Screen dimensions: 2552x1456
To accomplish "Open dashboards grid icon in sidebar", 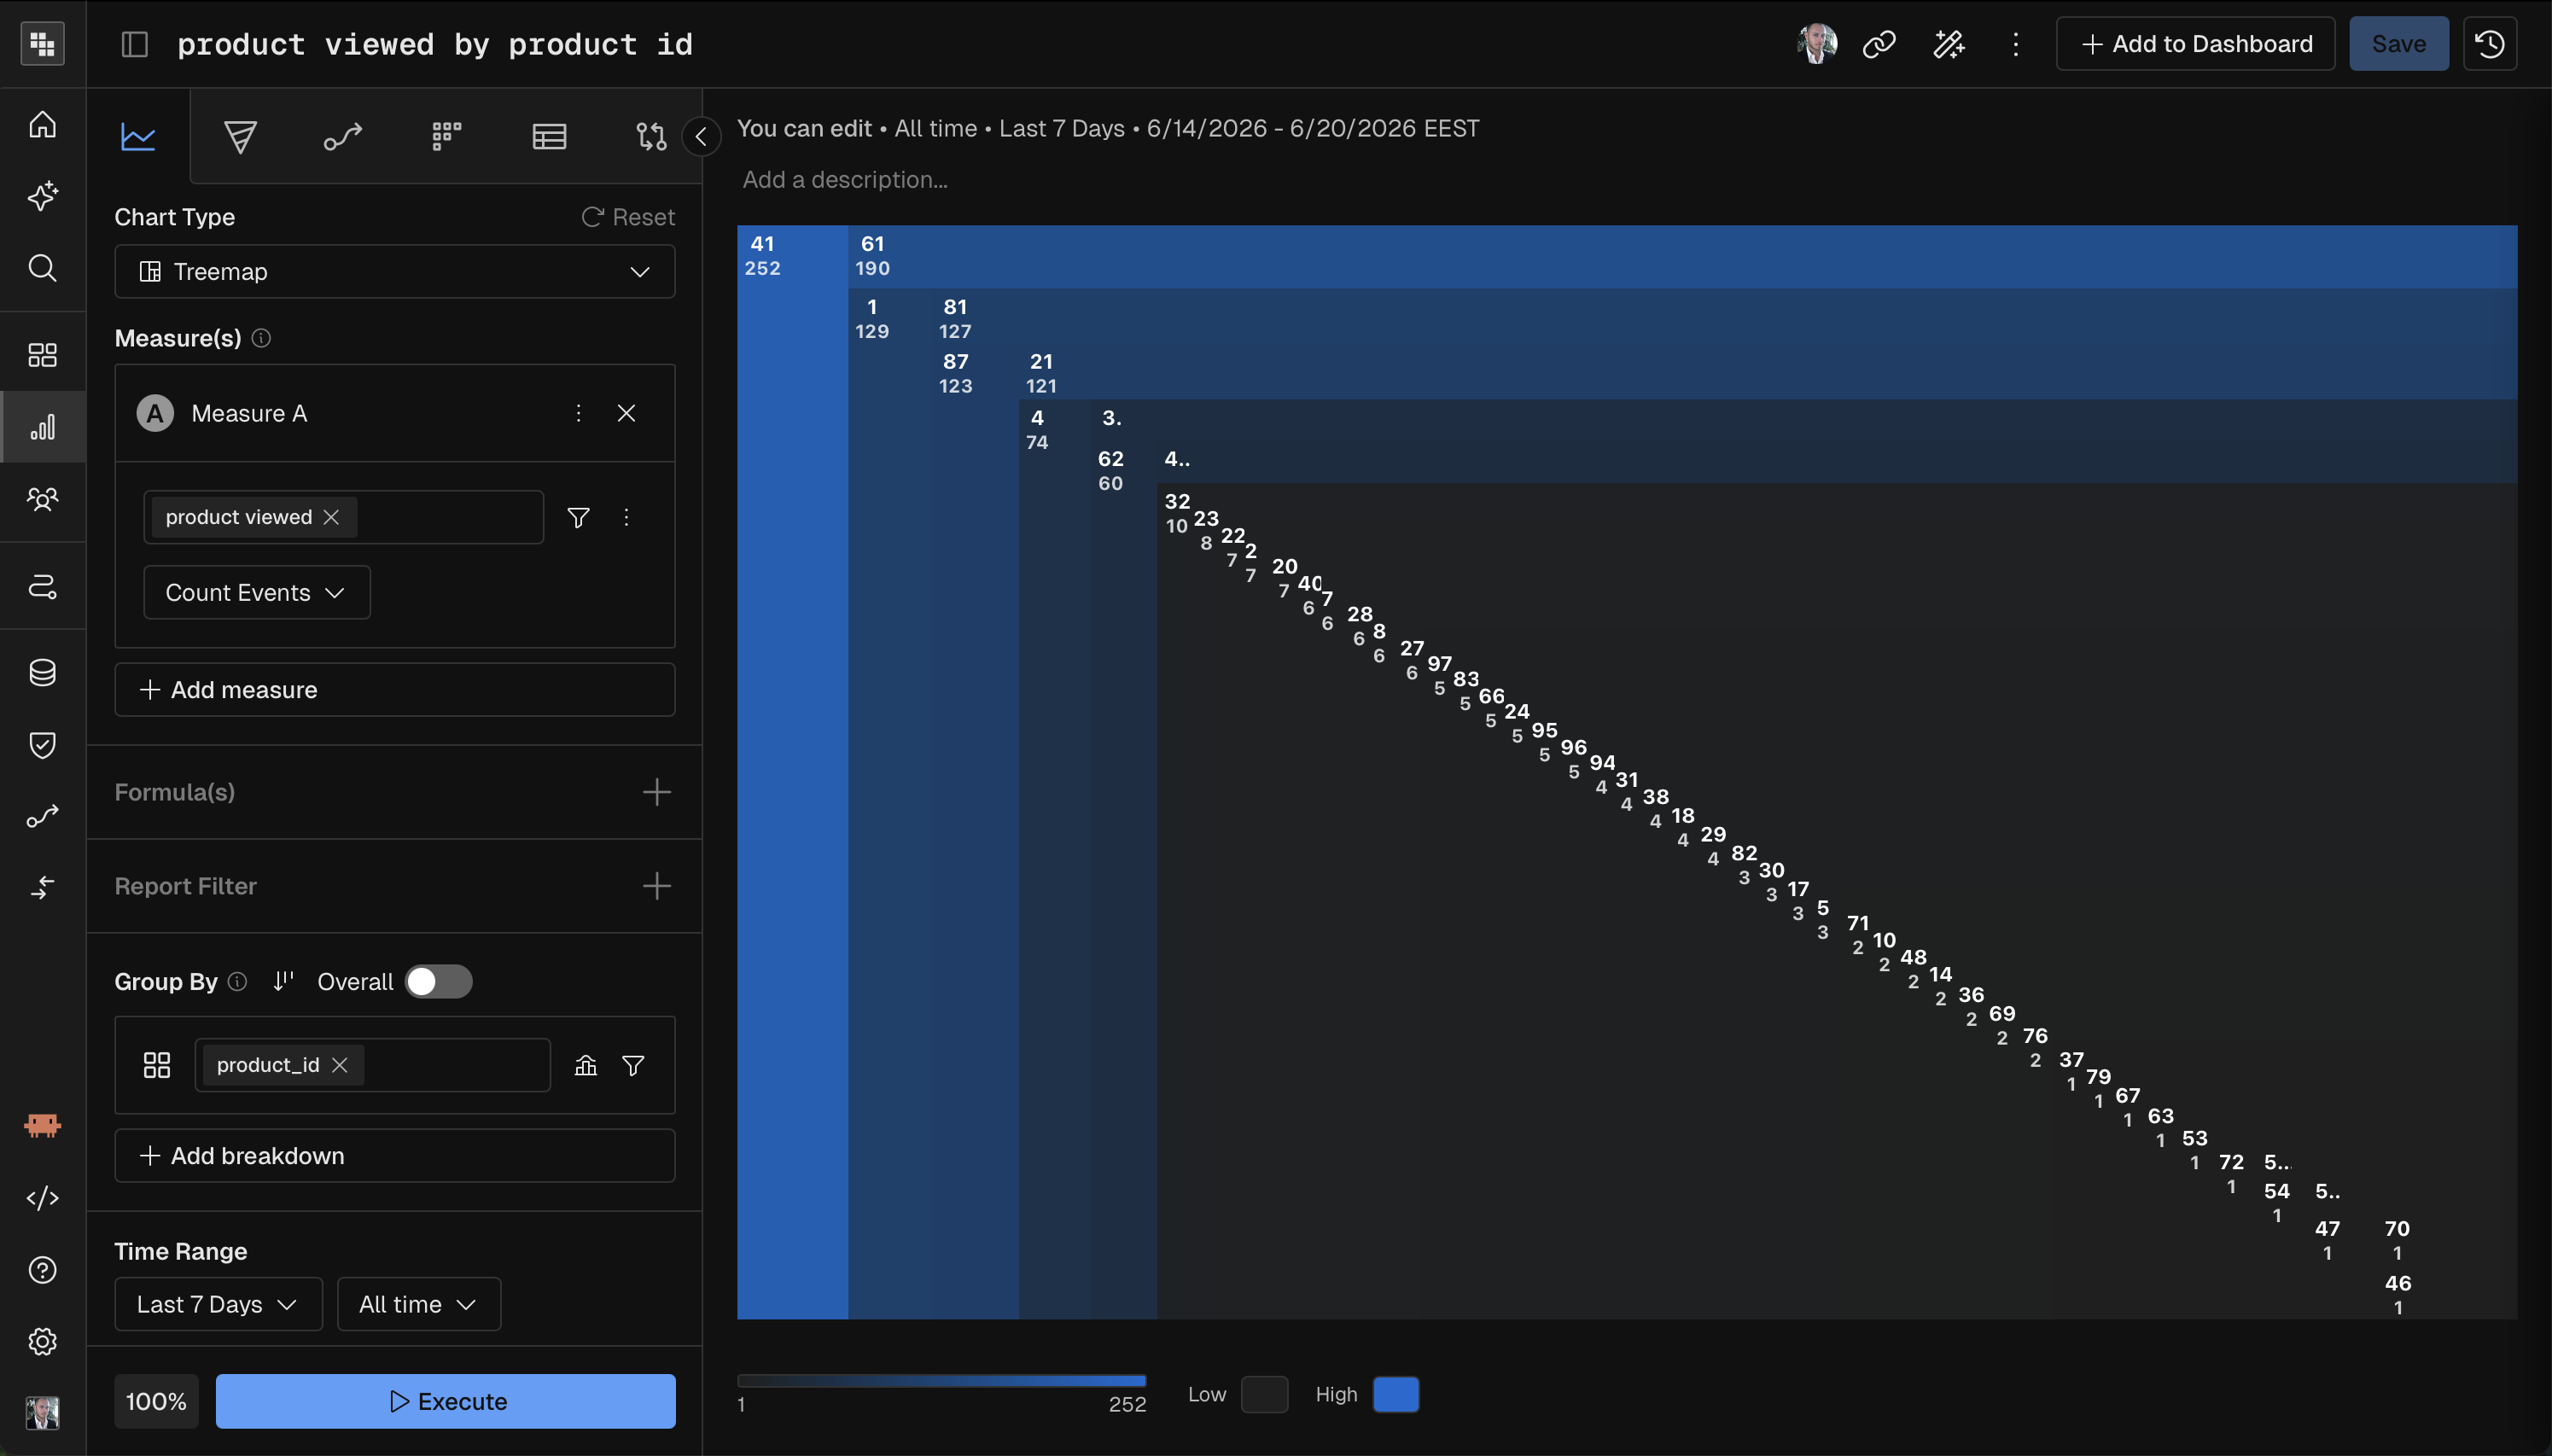I will (x=42, y=355).
